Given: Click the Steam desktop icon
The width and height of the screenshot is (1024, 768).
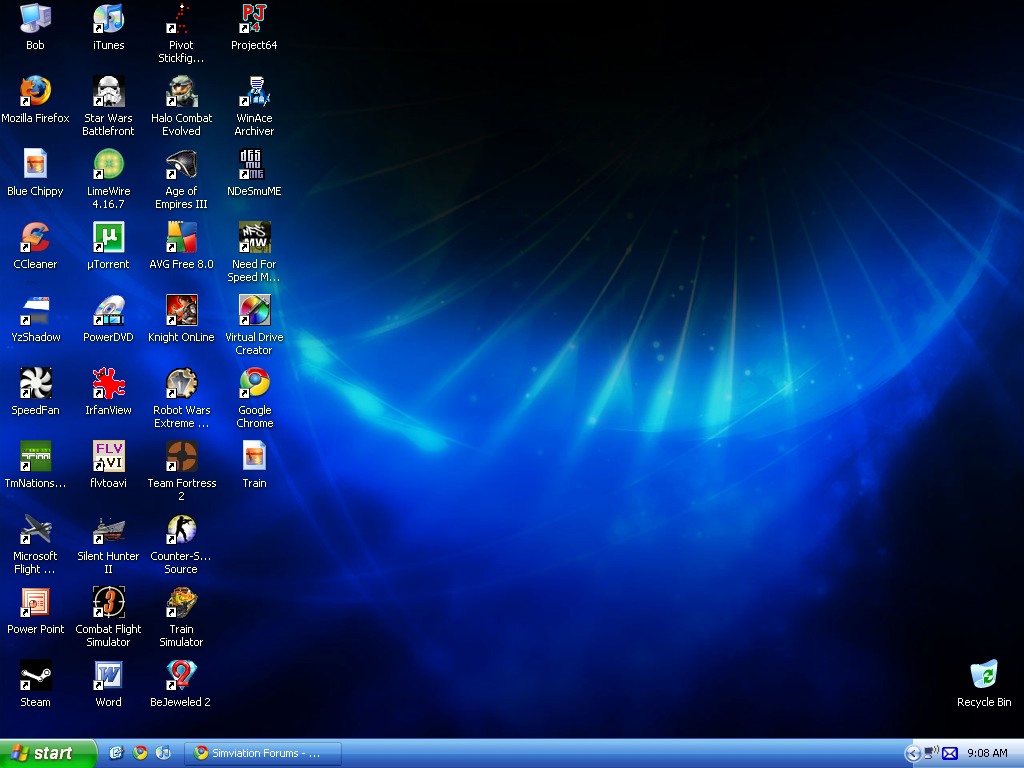Looking at the screenshot, I should [x=35, y=677].
